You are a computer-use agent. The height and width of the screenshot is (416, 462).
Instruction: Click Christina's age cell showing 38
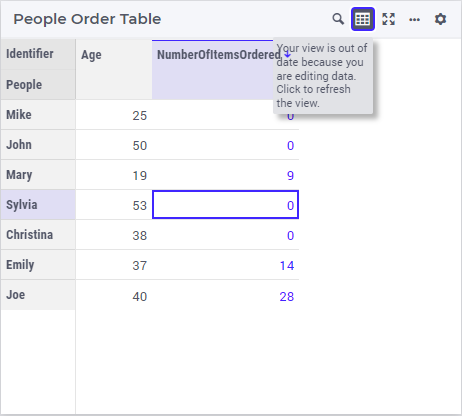[114, 235]
